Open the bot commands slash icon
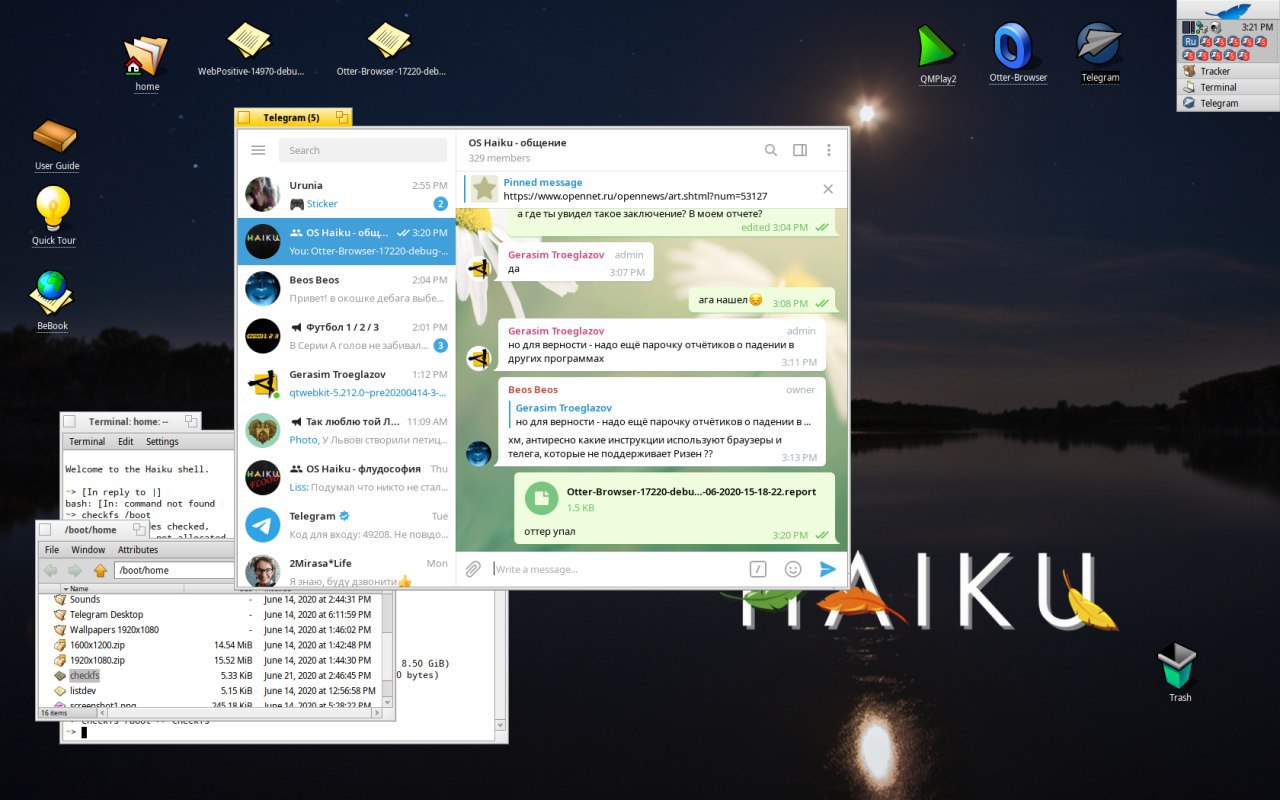Screen dimensions: 1280x800 point(758,569)
